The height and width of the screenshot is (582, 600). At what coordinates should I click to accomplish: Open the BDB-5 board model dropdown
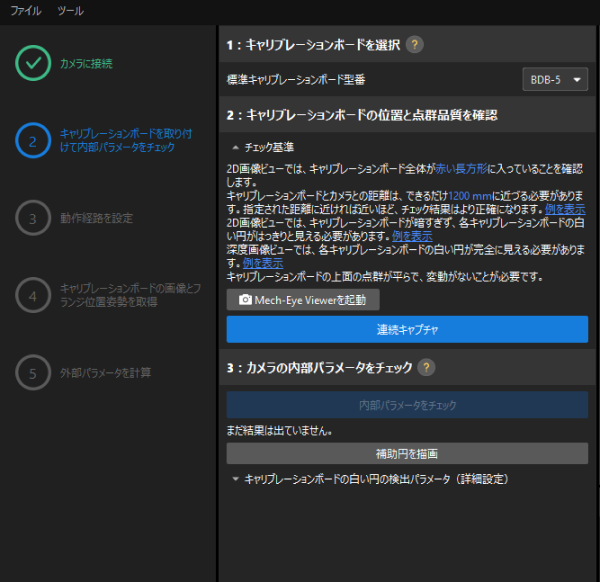[555, 80]
